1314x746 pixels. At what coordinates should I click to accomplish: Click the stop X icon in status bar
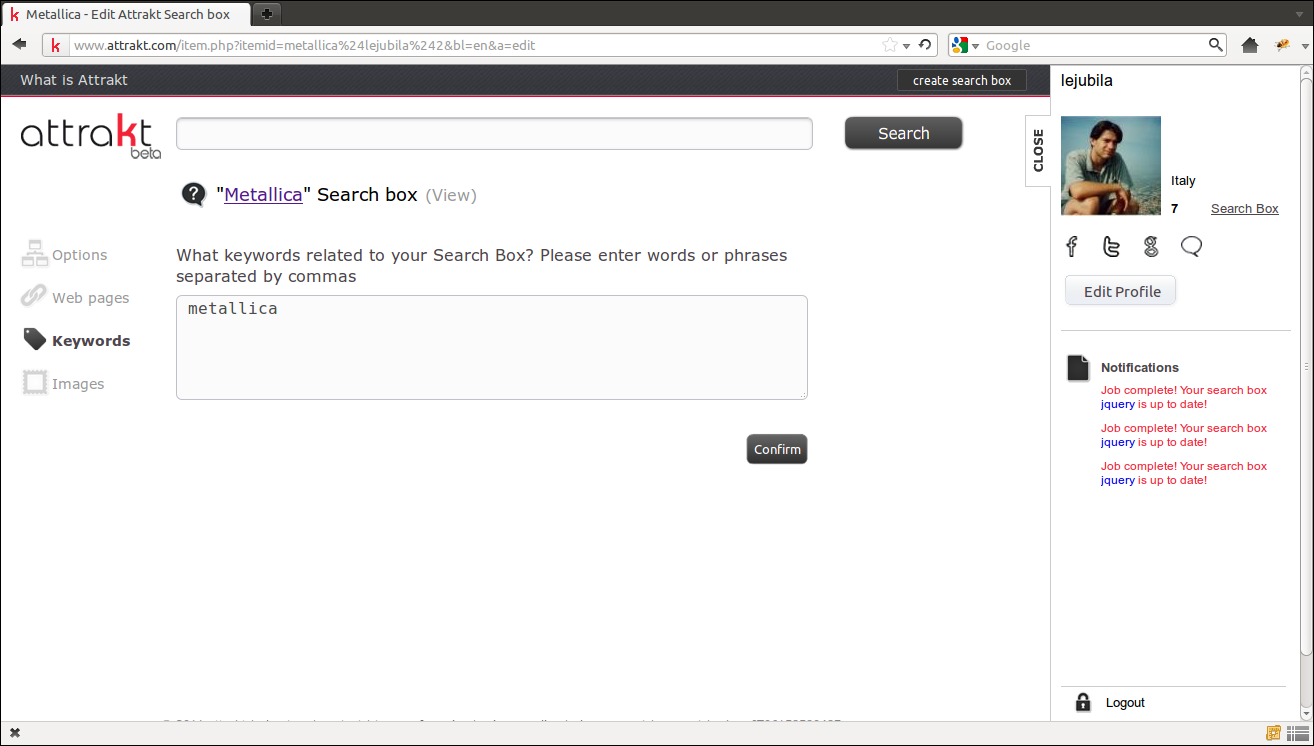[15, 733]
